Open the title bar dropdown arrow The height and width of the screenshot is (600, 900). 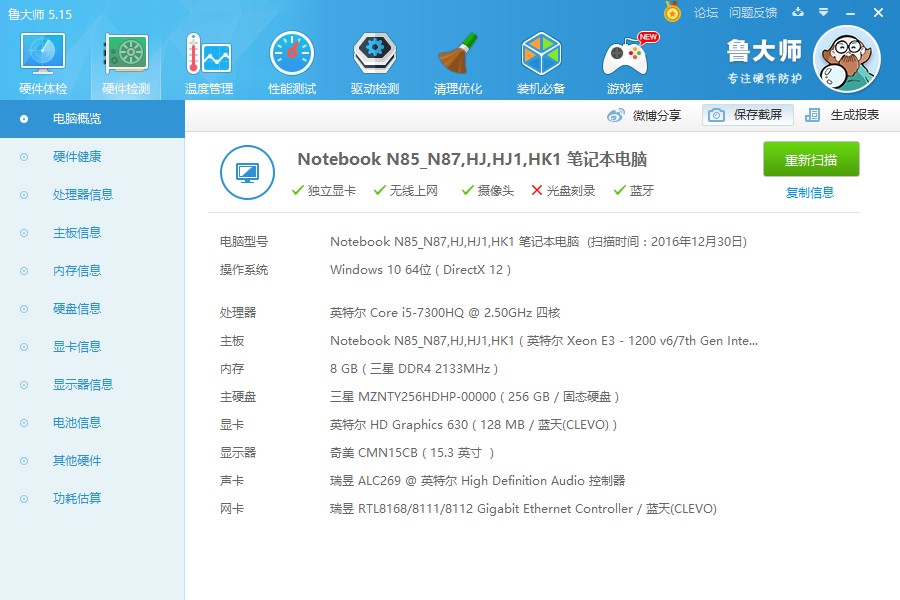(821, 12)
